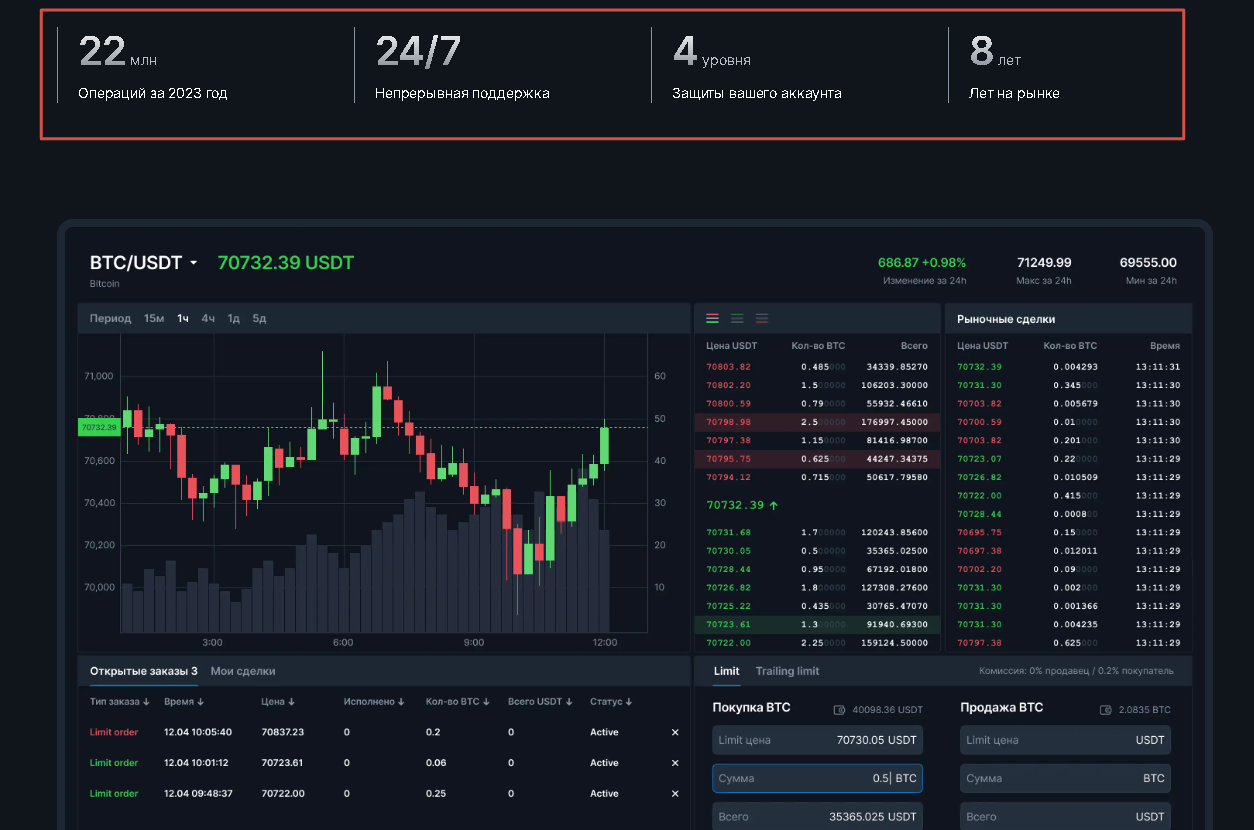Select ask row priced 70800.59
This screenshot has height=830, width=1254.
tap(817, 404)
